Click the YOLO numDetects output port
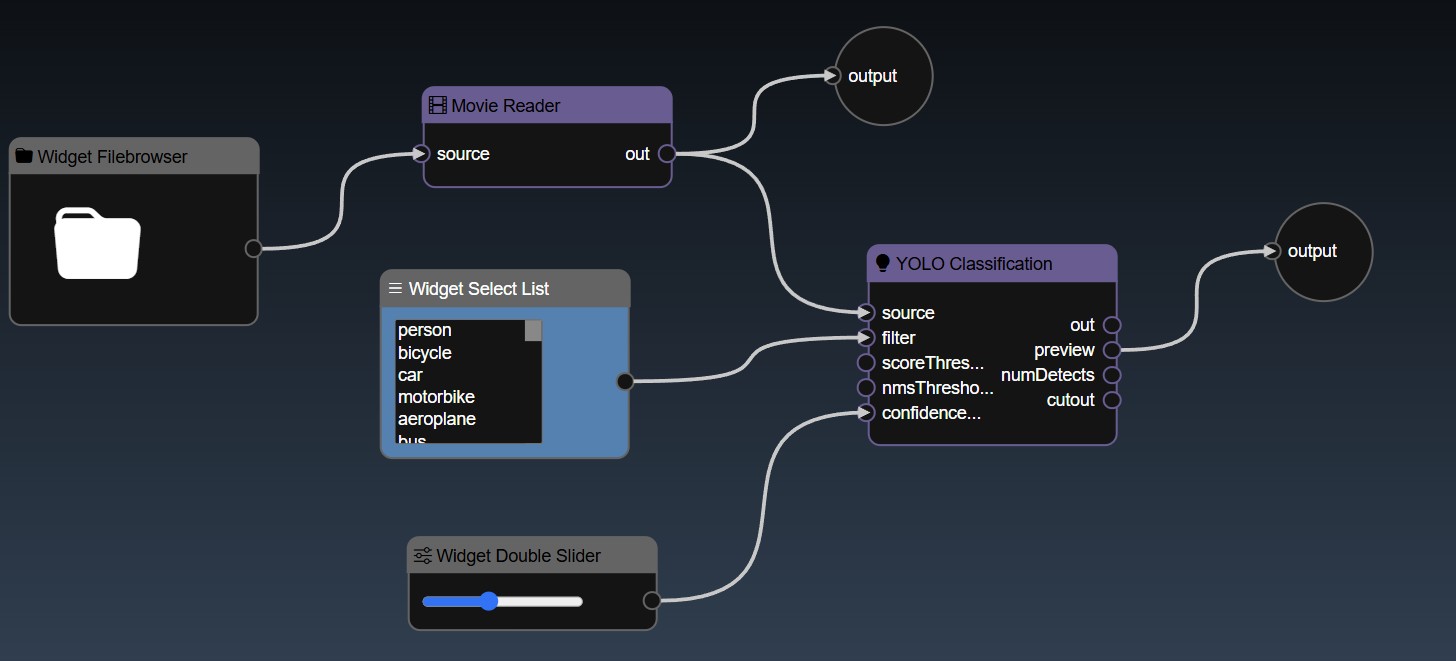Image resolution: width=1456 pixels, height=661 pixels. point(1112,375)
